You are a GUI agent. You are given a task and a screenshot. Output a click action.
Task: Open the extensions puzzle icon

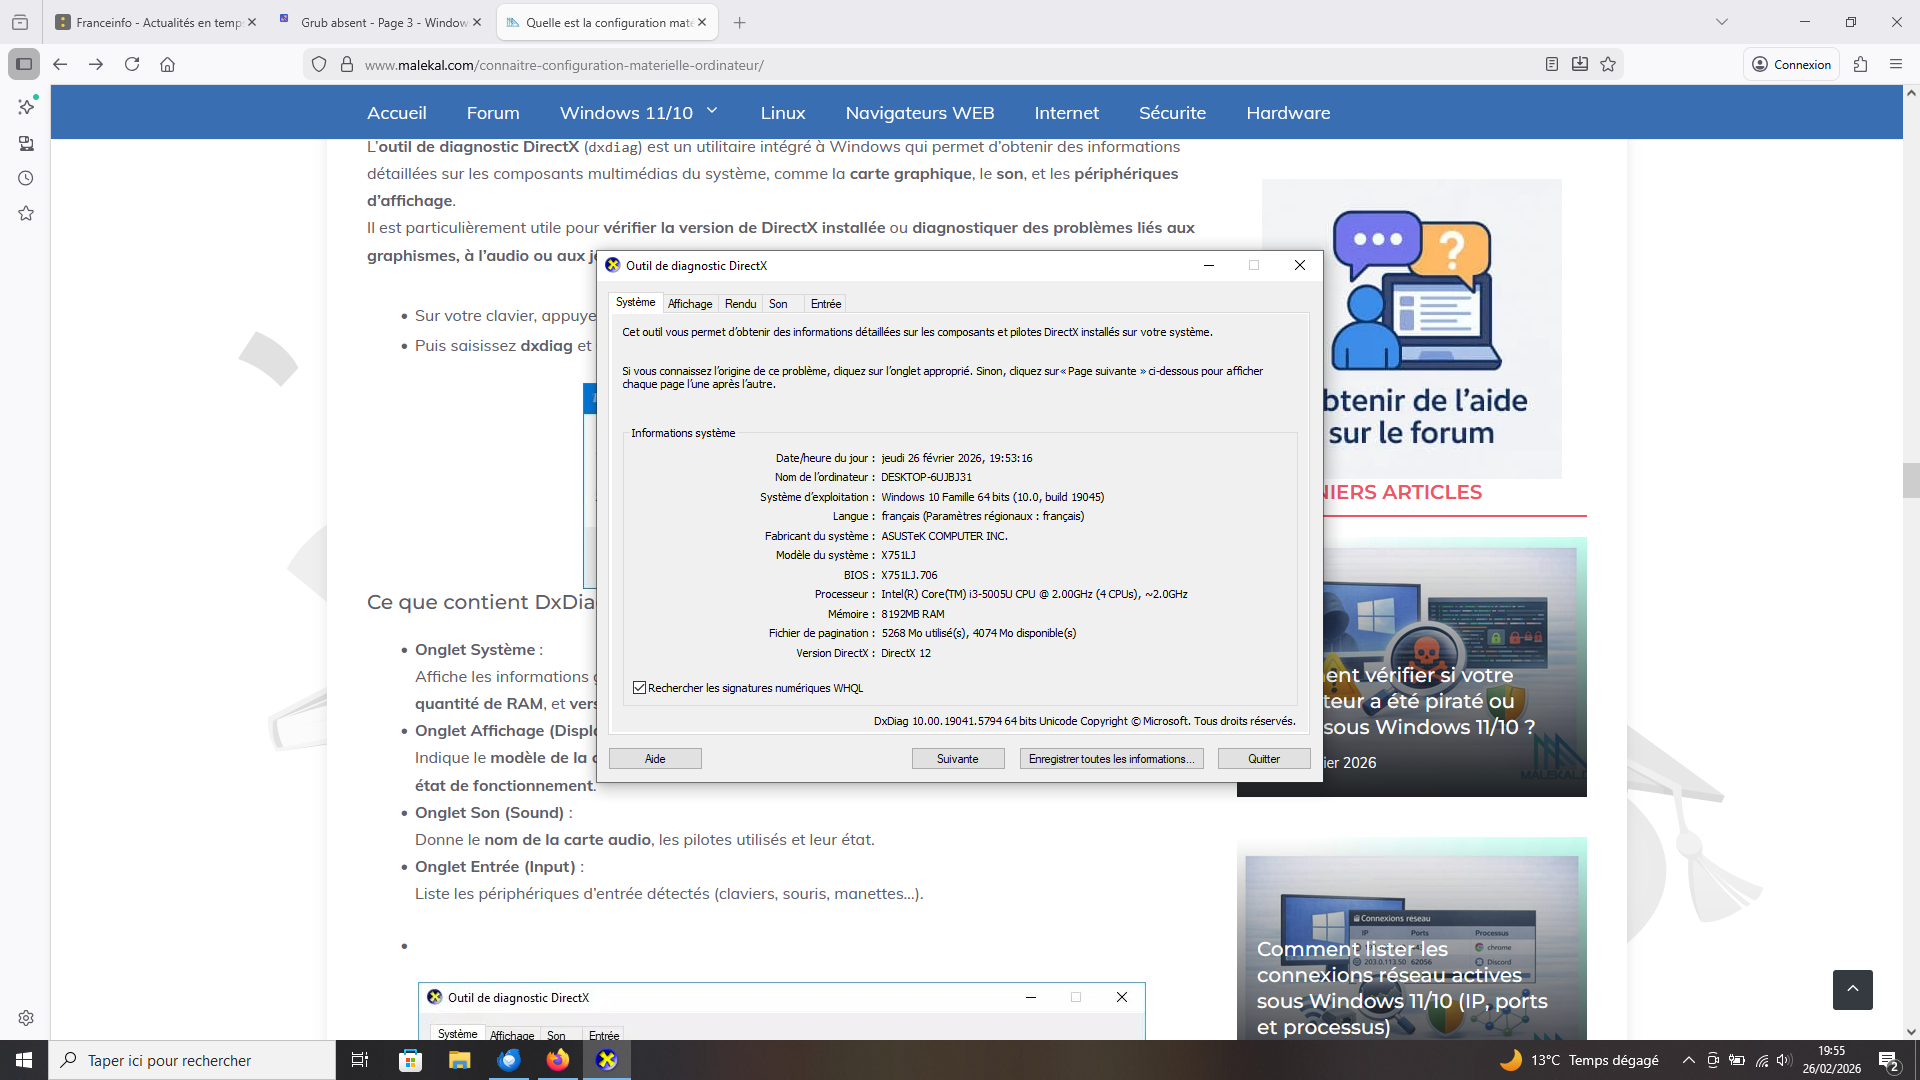(x=1860, y=64)
